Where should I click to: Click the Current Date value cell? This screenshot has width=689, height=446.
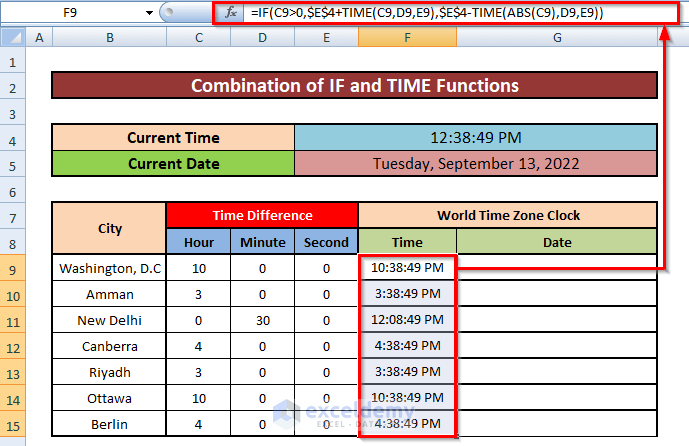click(476, 163)
